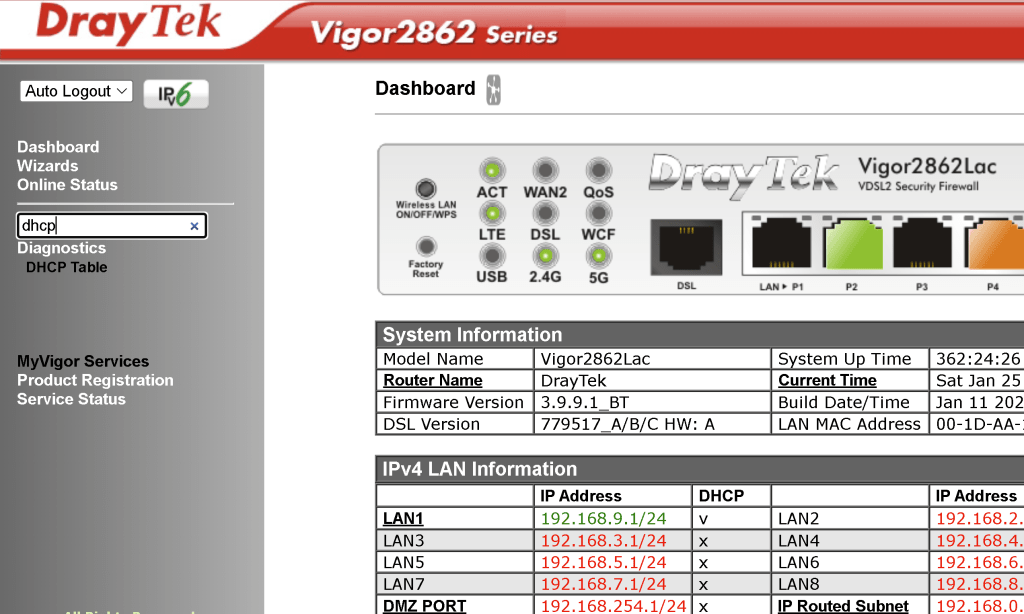Select the DrayTek router name value
This screenshot has width=1024, height=614.
point(573,381)
